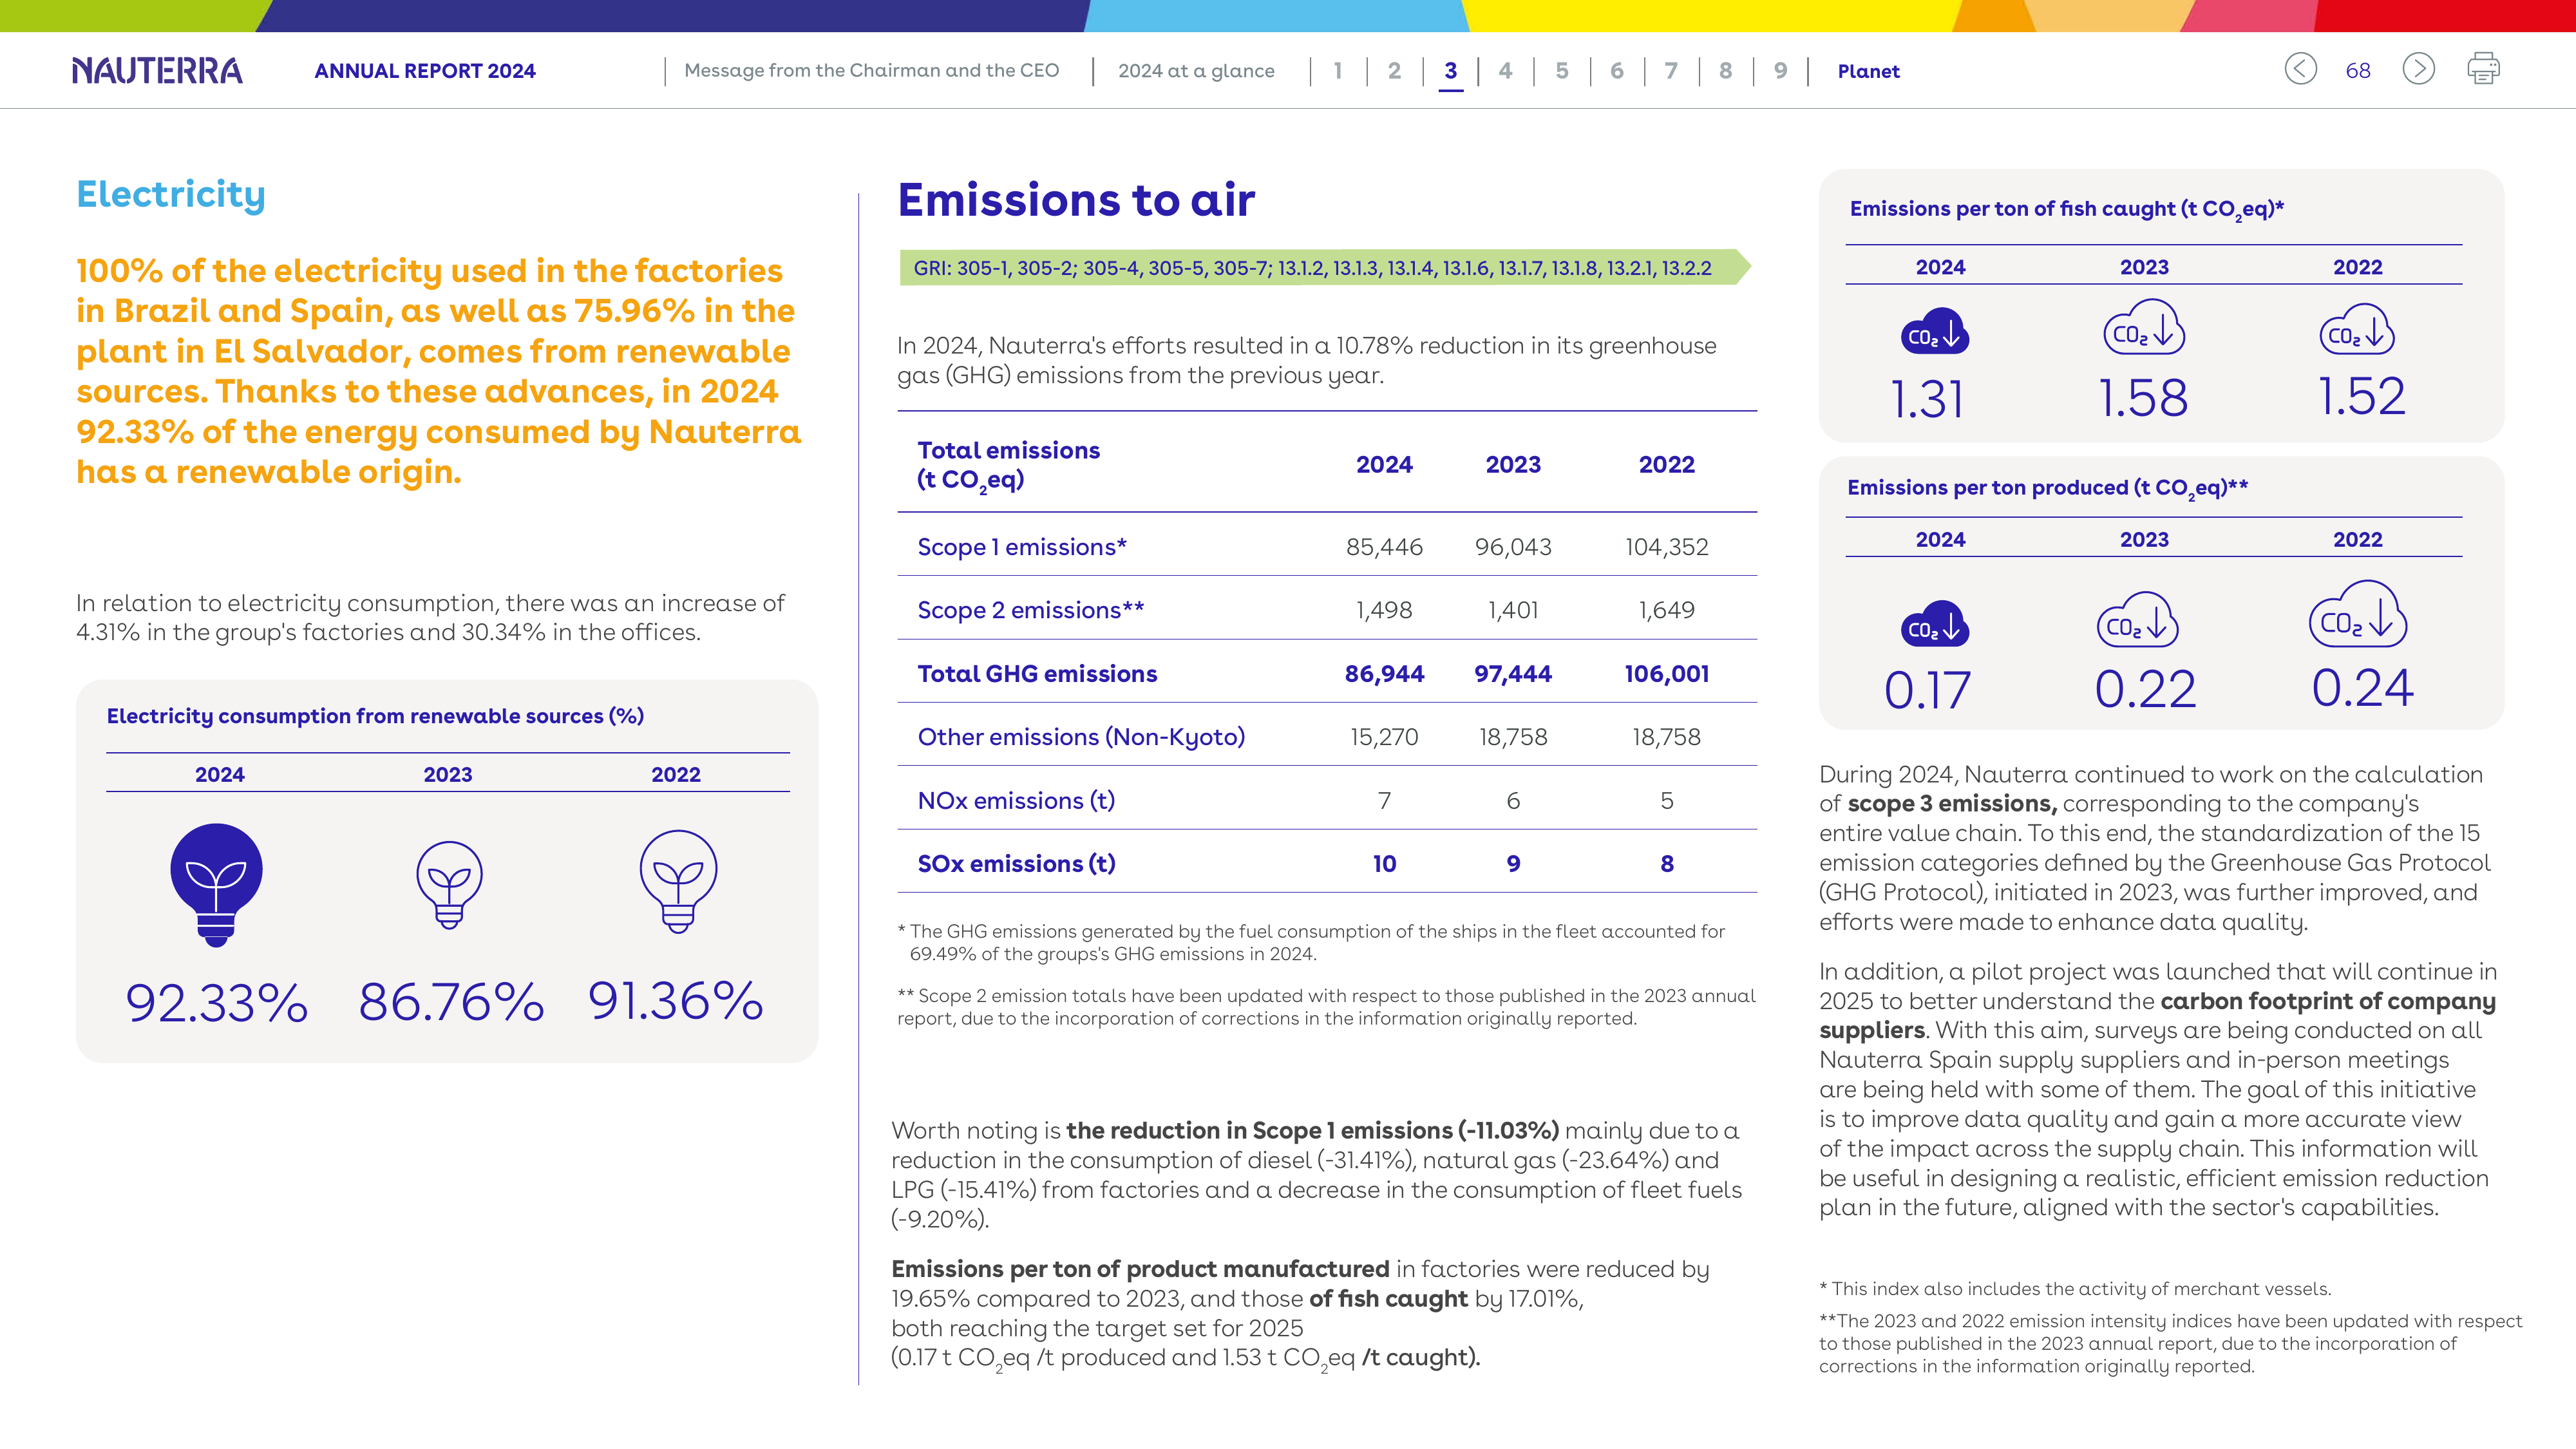Click the CO2 cloud icon above 0.17
Viewport: 2576px width, 1449px height.
pos(1934,624)
